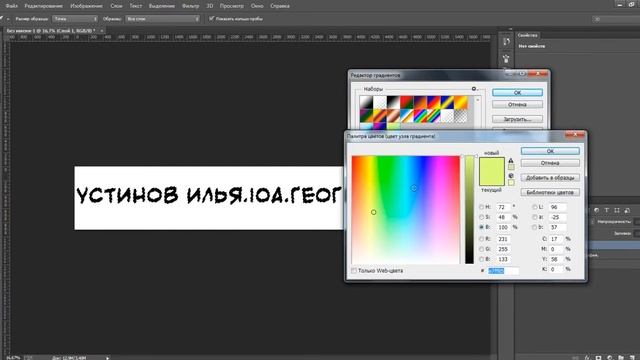Click inside the large color field
The image size is (640, 360).
[x=406, y=209]
